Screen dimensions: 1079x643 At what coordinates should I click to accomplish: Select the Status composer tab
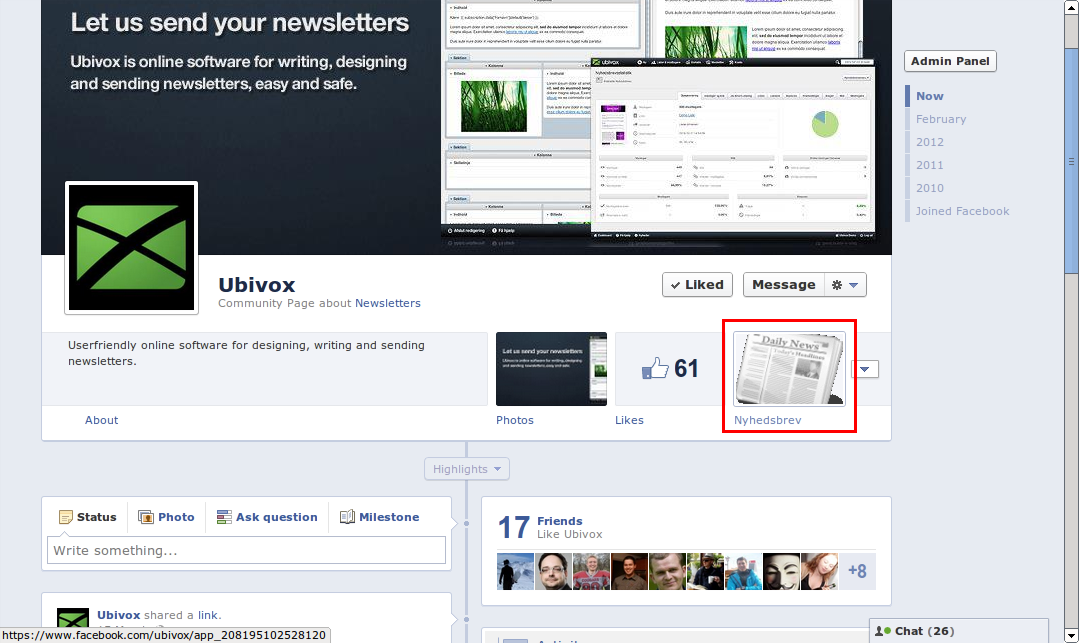87,517
